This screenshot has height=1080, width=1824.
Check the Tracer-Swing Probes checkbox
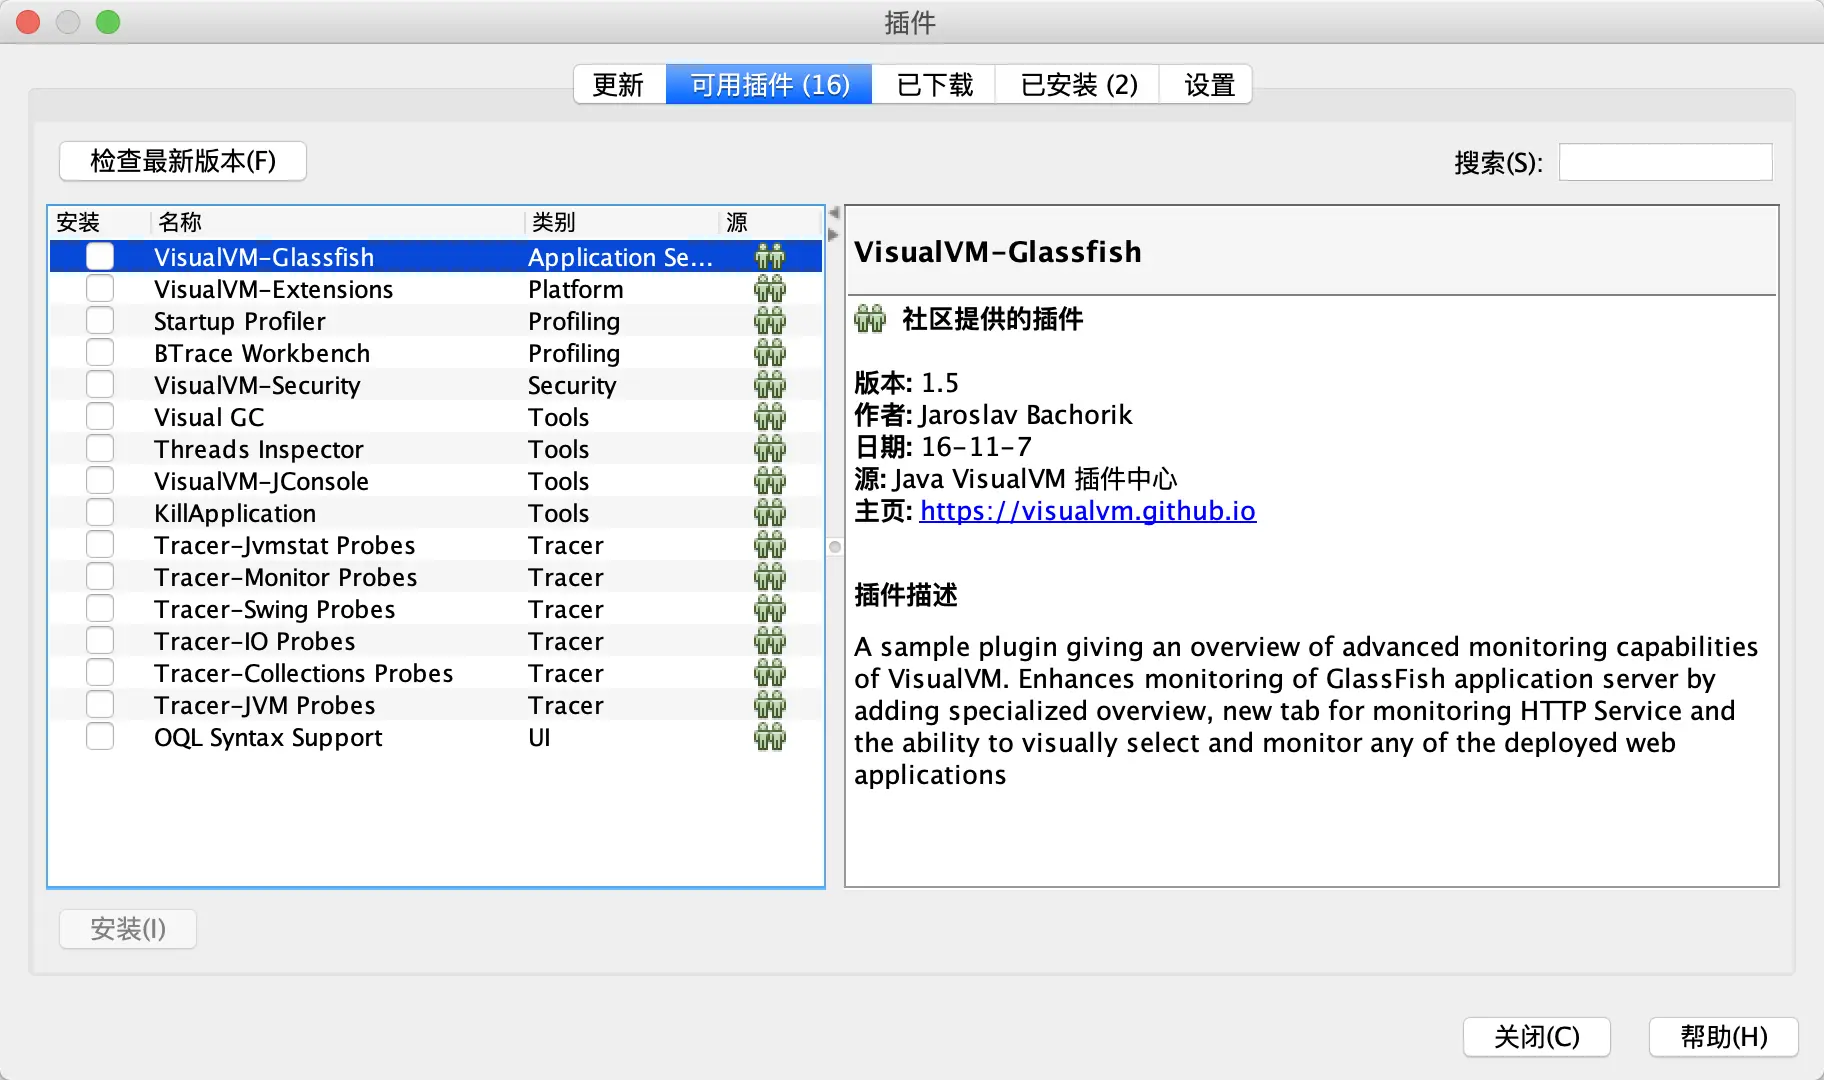click(100, 608)
